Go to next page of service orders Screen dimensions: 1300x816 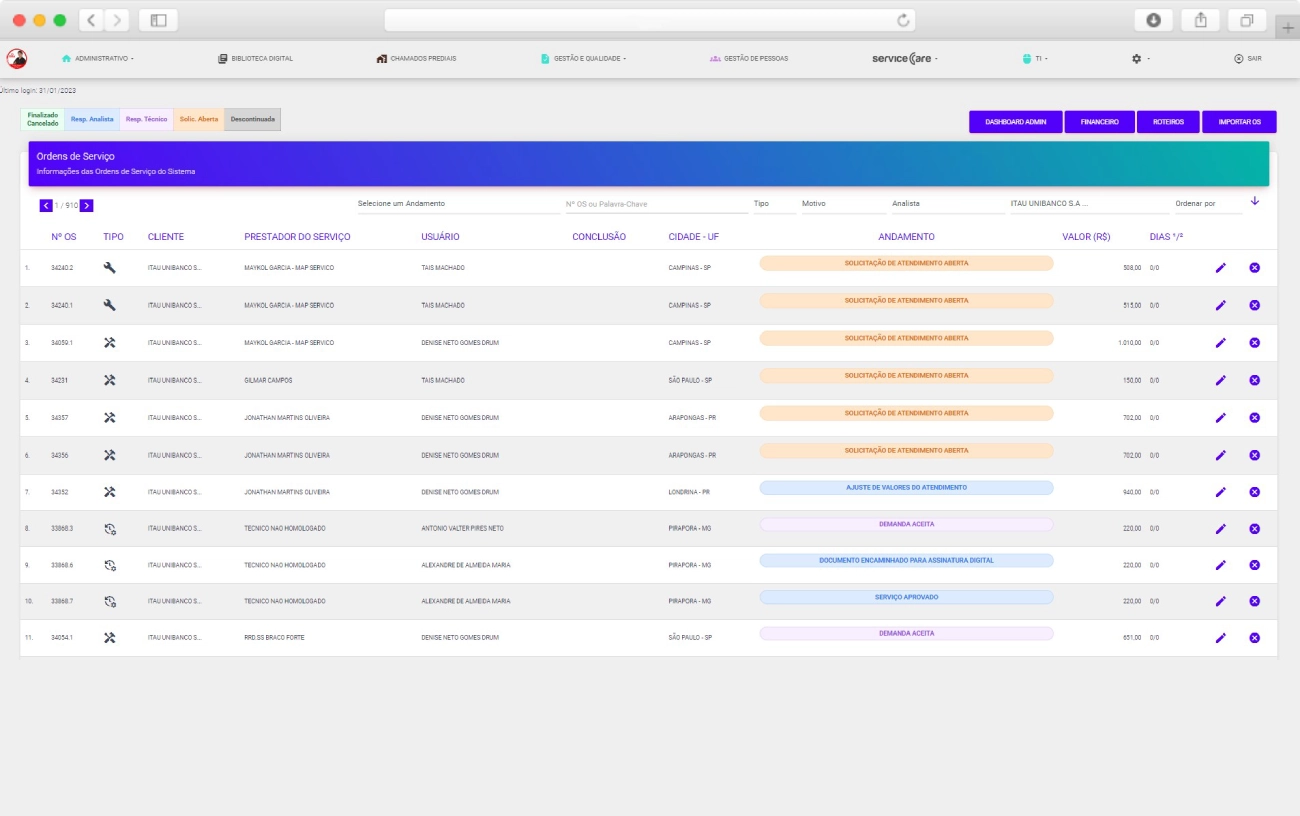point(87,205)
